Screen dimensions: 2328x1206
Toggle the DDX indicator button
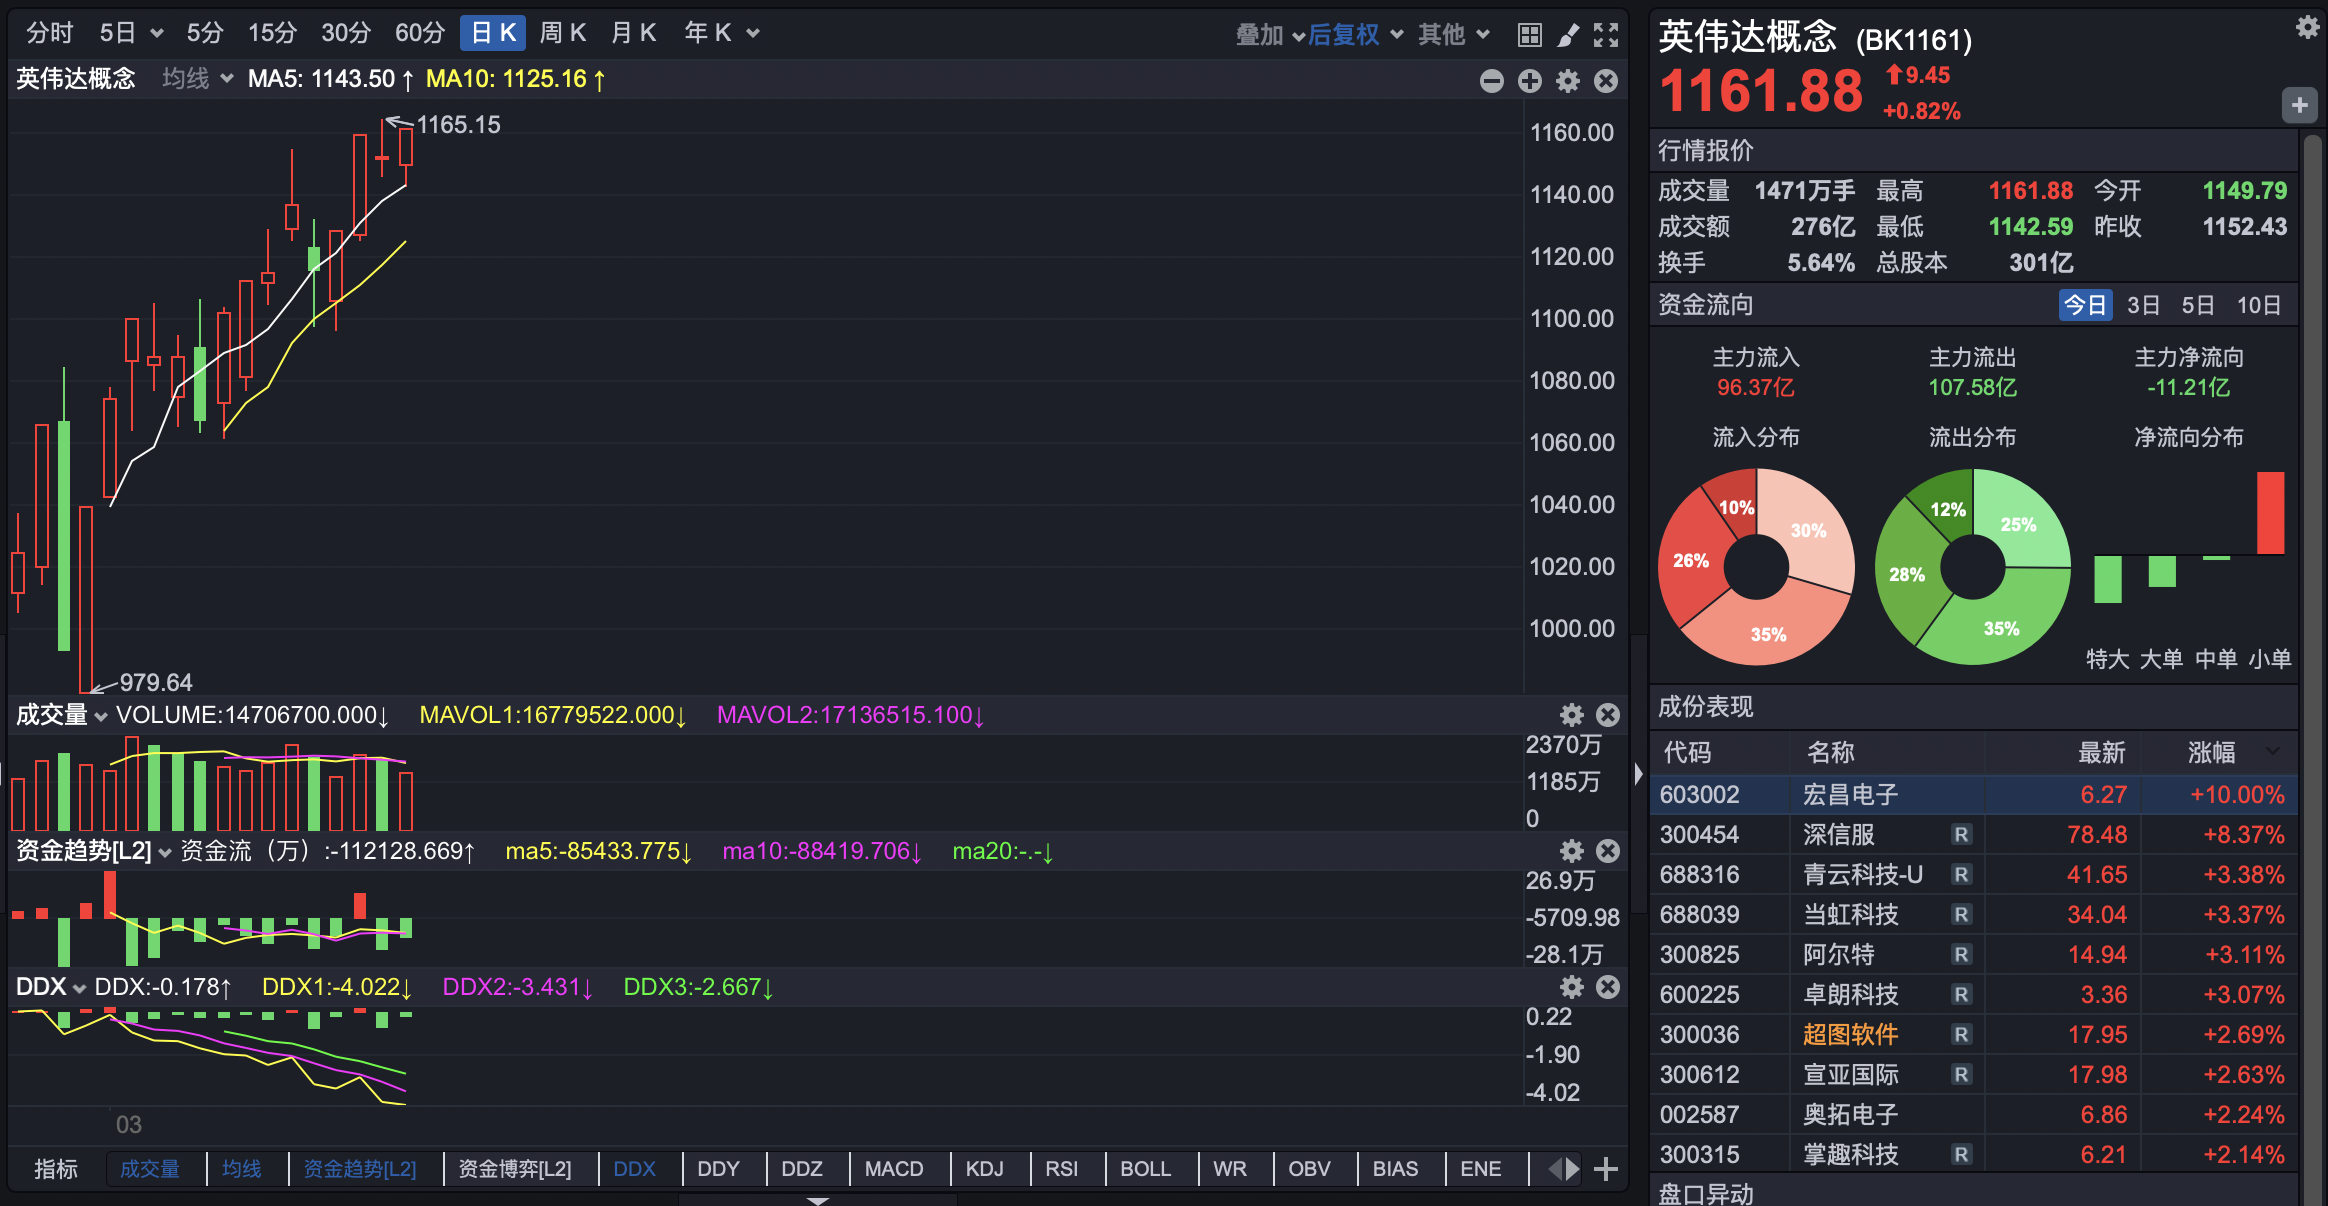634,1169
